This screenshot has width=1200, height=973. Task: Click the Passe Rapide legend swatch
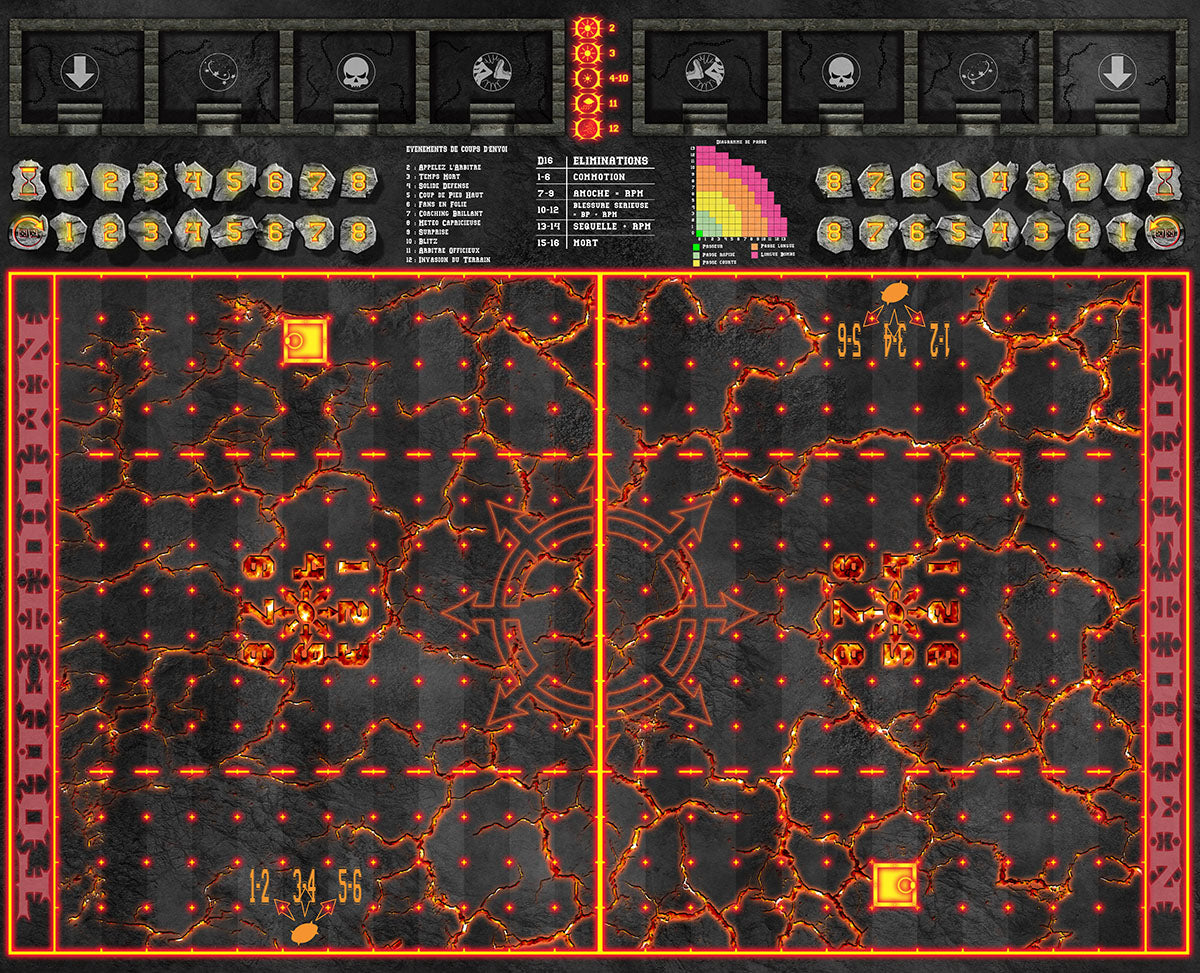[x=695, y=254]
